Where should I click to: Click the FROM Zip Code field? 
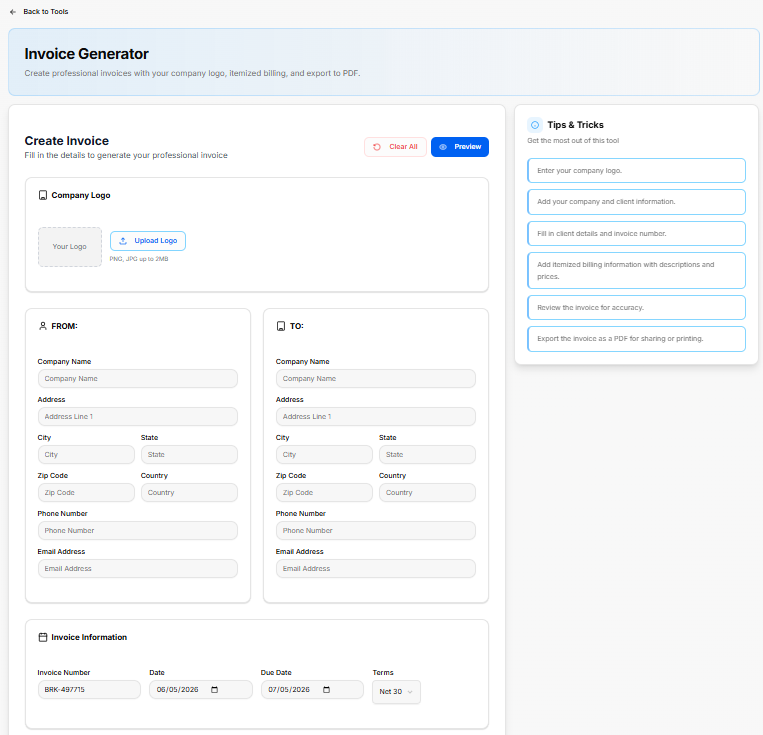pyautogui.click(x=86, y=493)
